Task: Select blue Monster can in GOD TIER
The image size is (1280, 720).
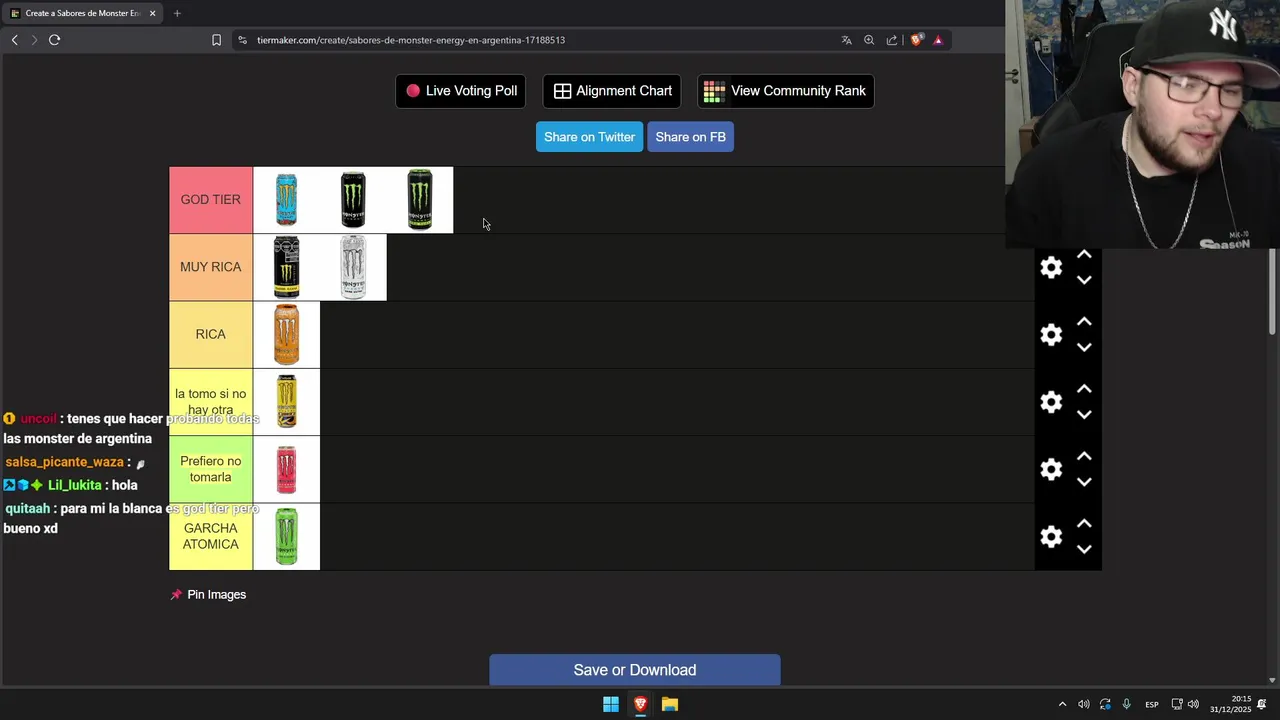Action: pyautogui.click(x=286, y=200)
